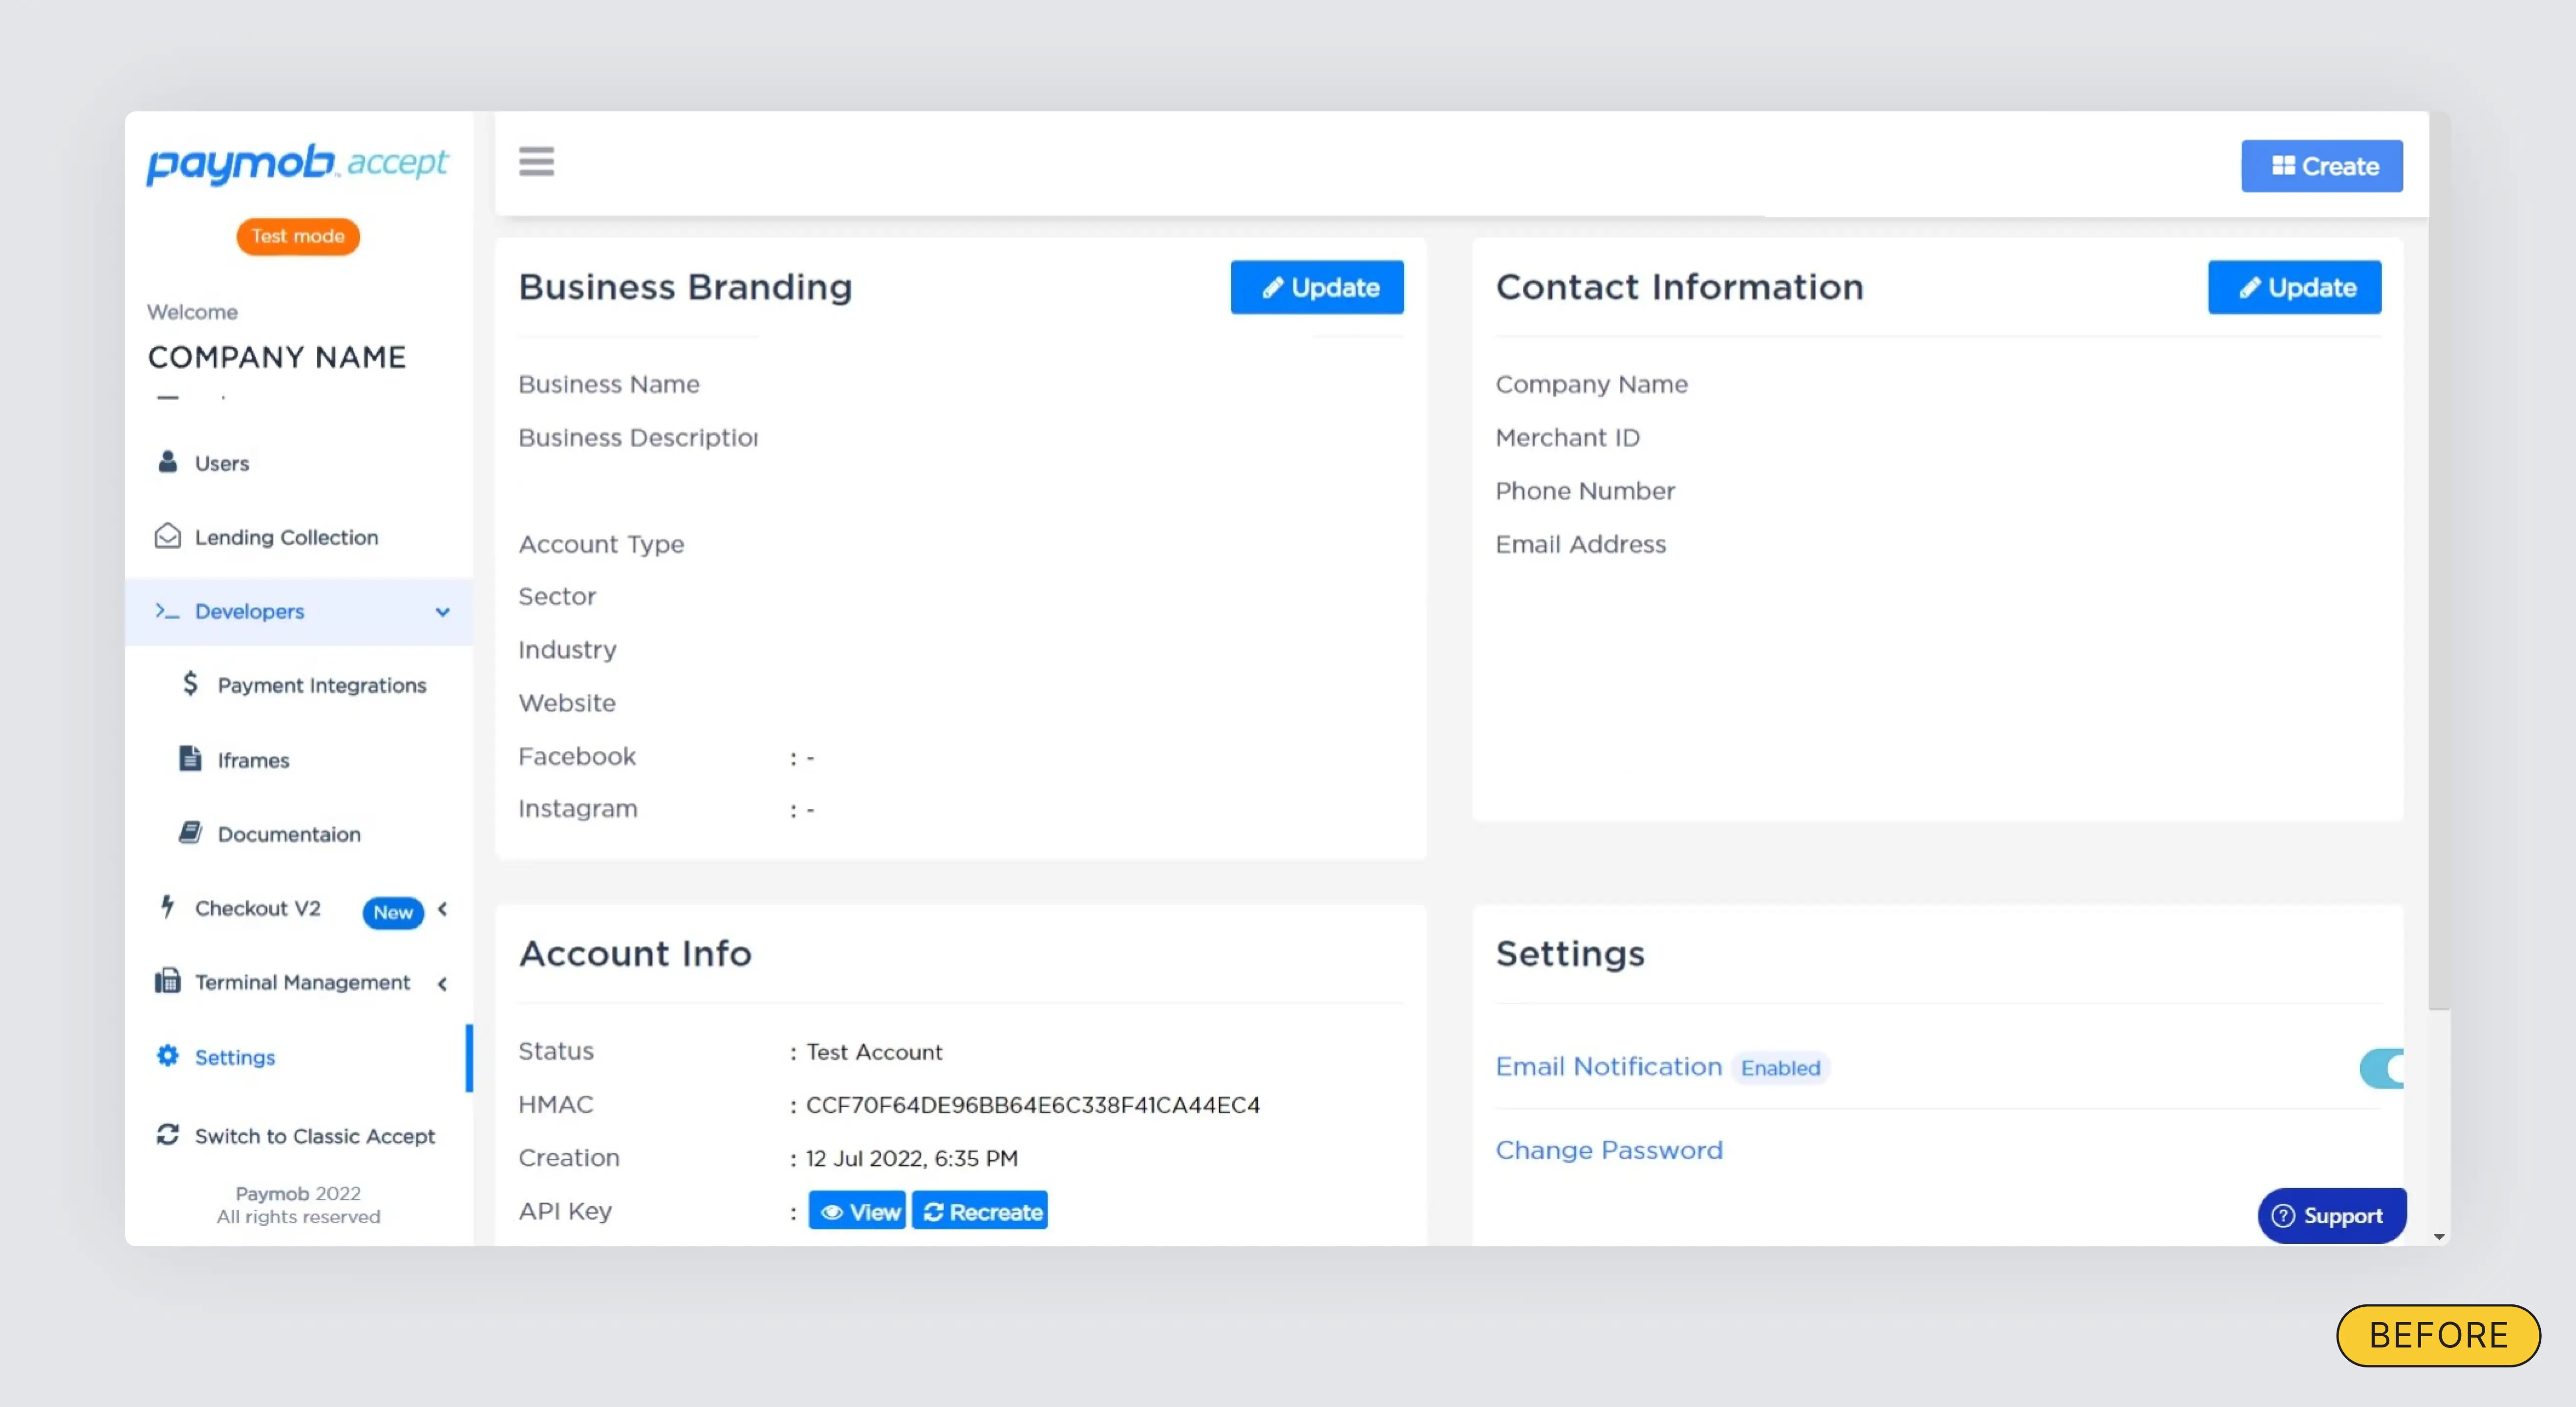Collapse the Developers menu chevron

442,611
